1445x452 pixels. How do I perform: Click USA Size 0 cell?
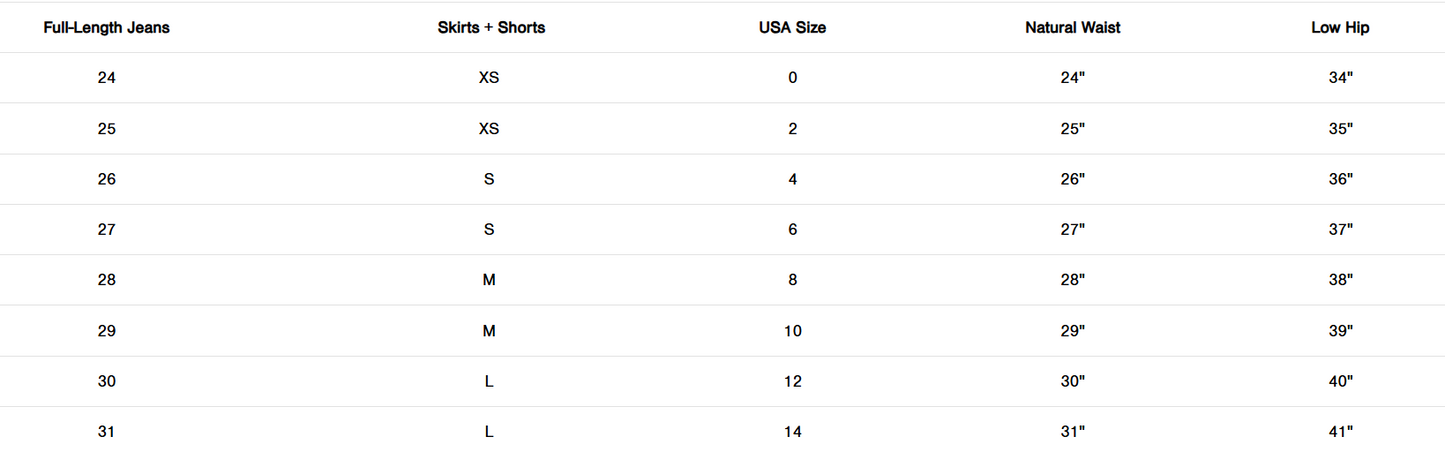[792, 78]
